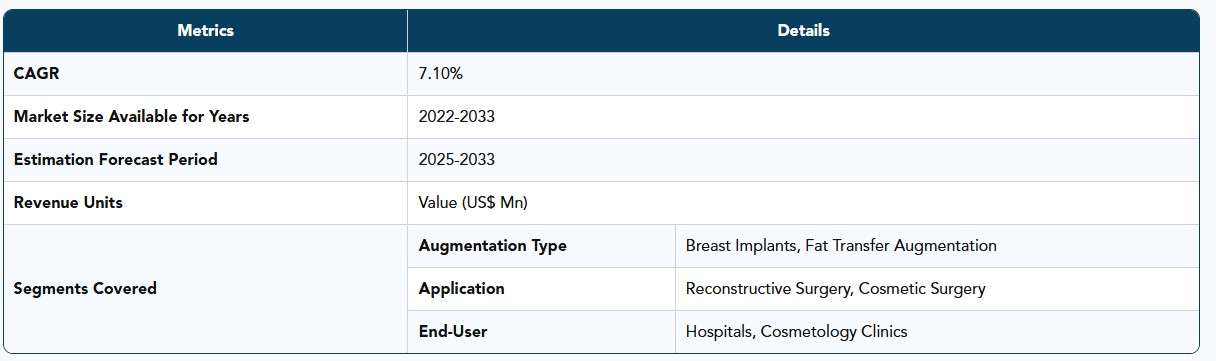Click Hospitals, Cosmetology Clinics text
The image size is (1216, 361).
796,331
